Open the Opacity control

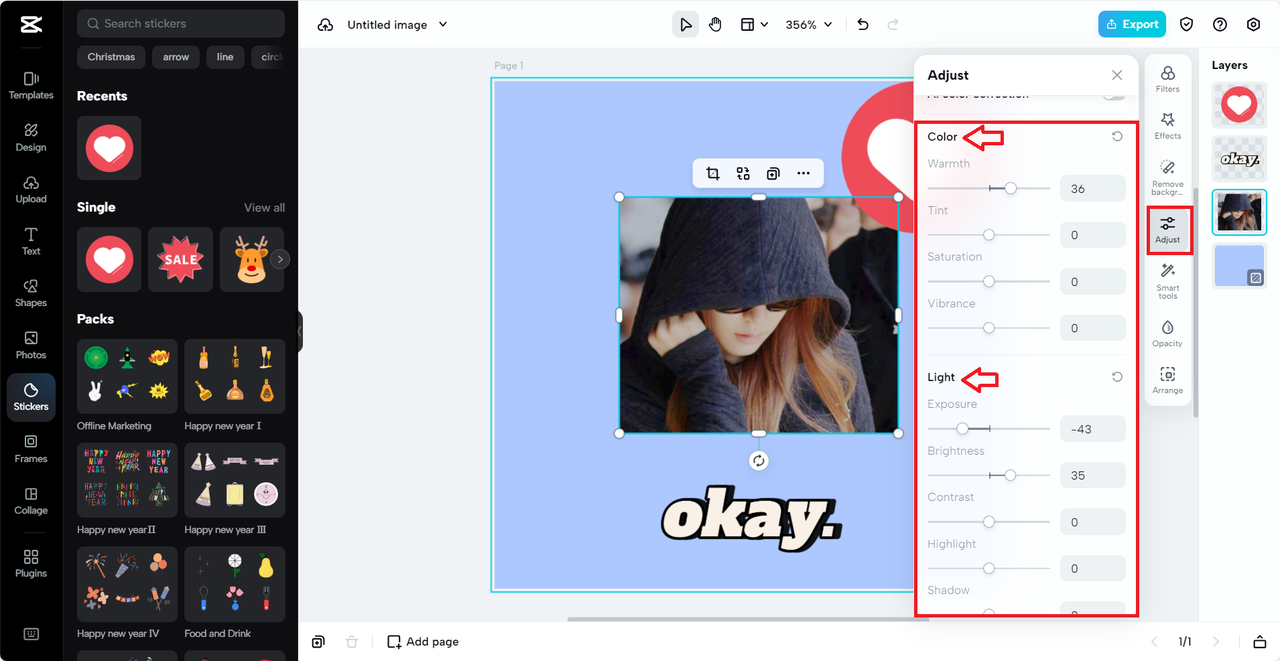(1167, 333)
